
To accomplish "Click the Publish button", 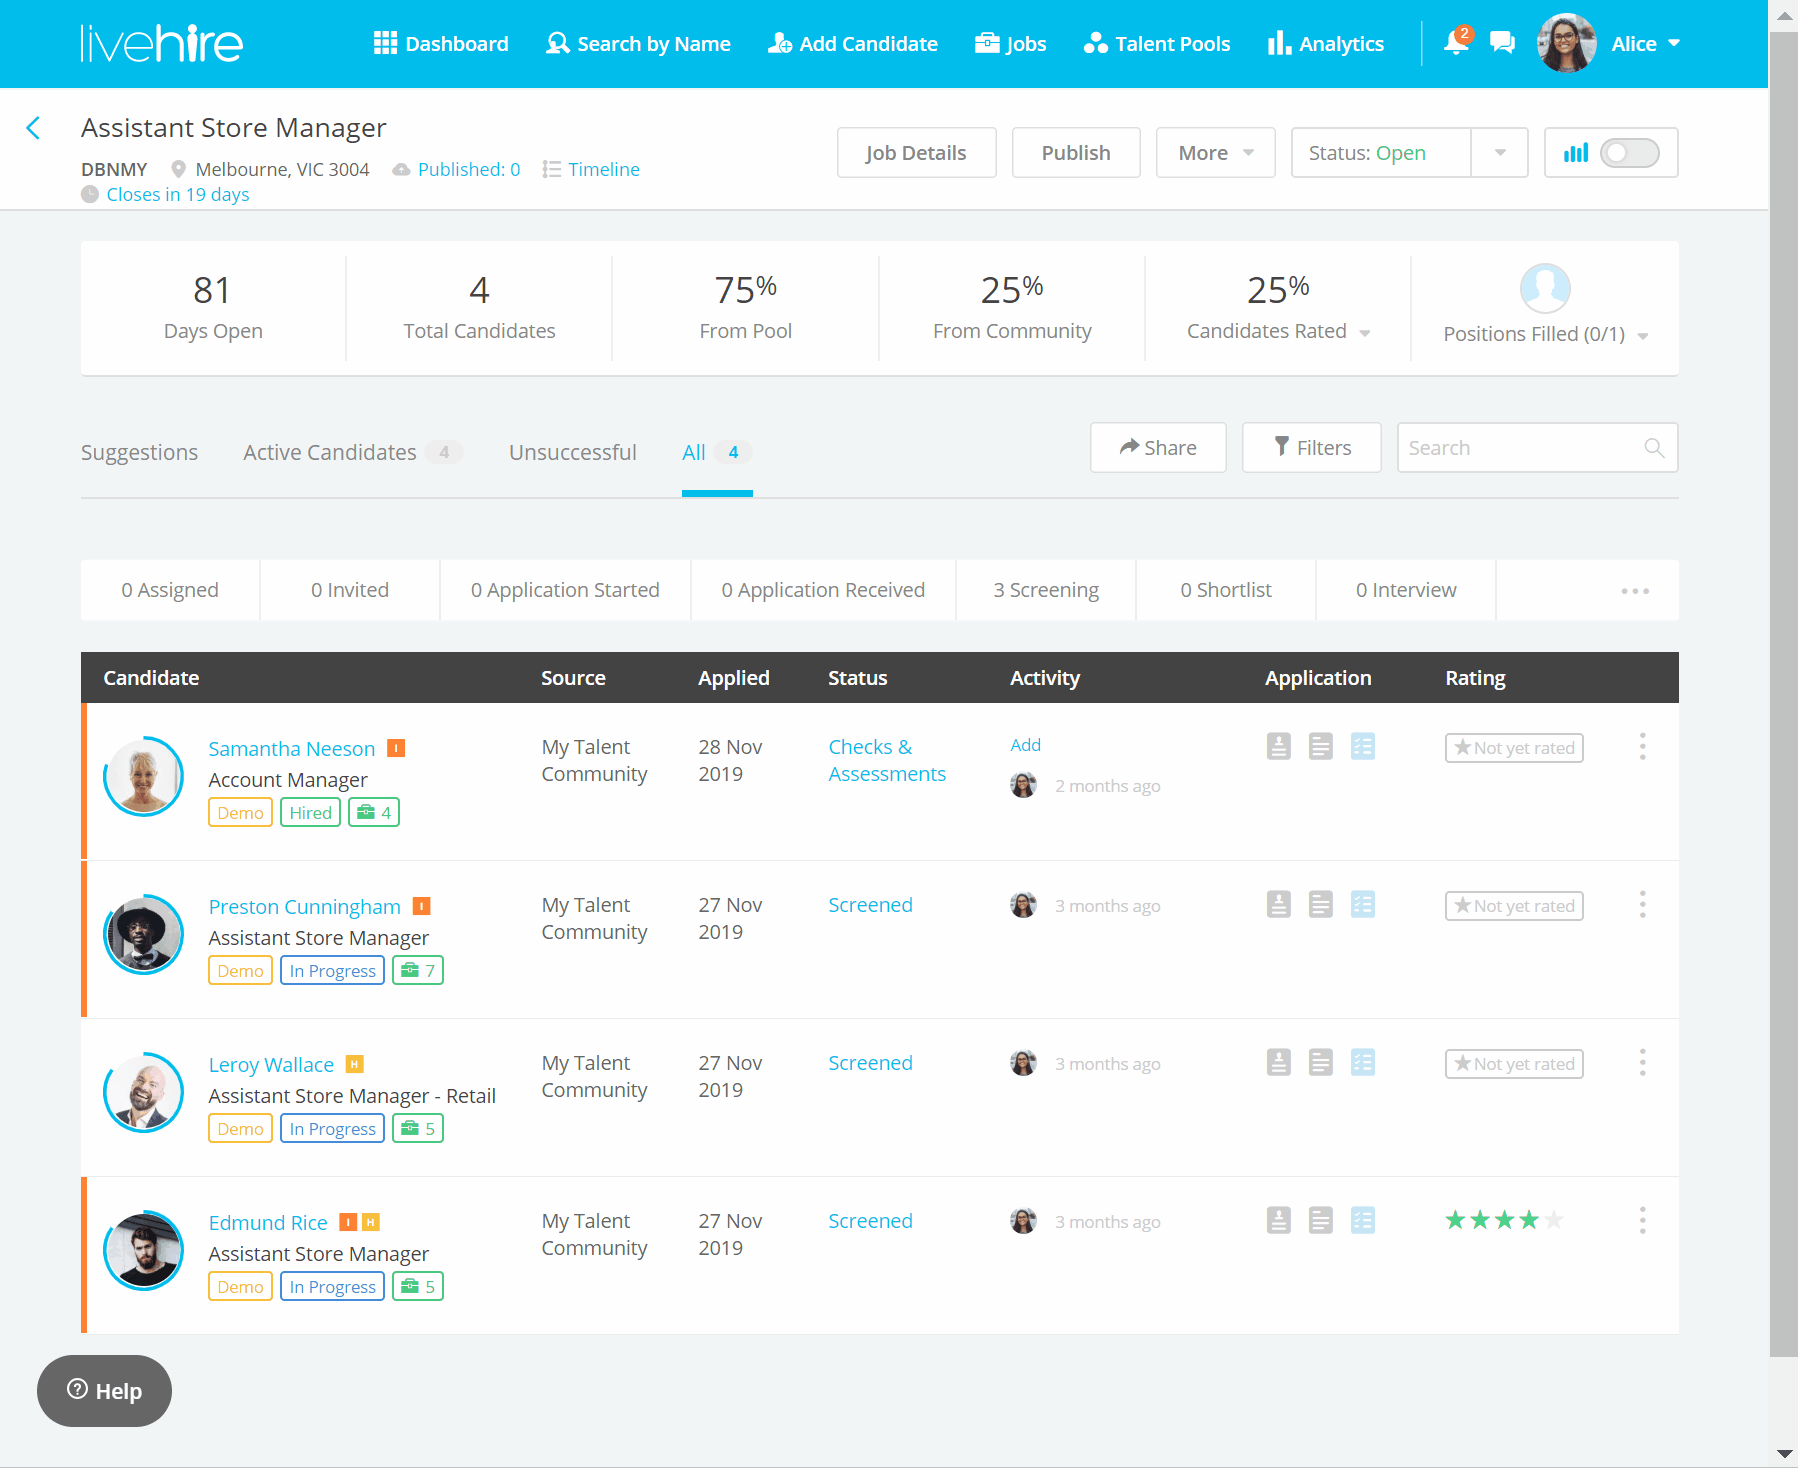I will point(1076,153).
